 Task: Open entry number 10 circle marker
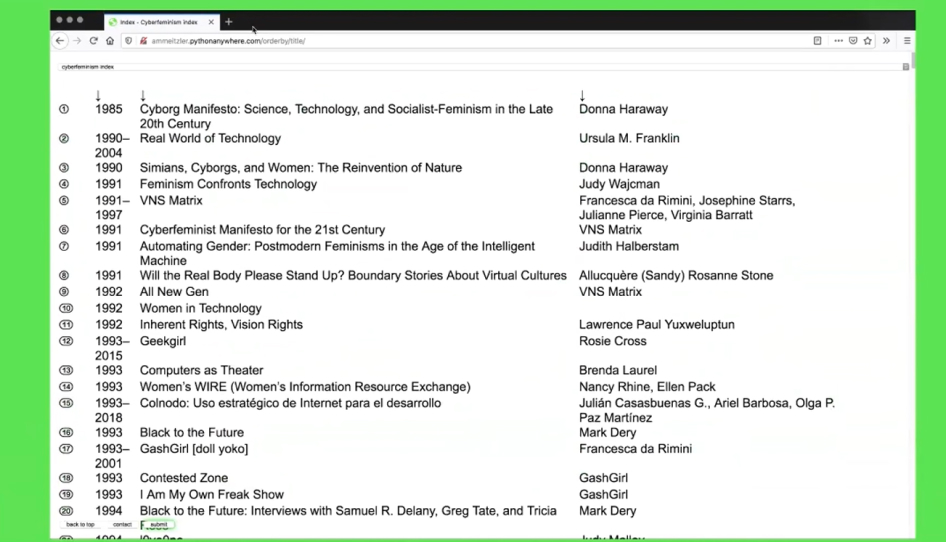coord(66,308)
